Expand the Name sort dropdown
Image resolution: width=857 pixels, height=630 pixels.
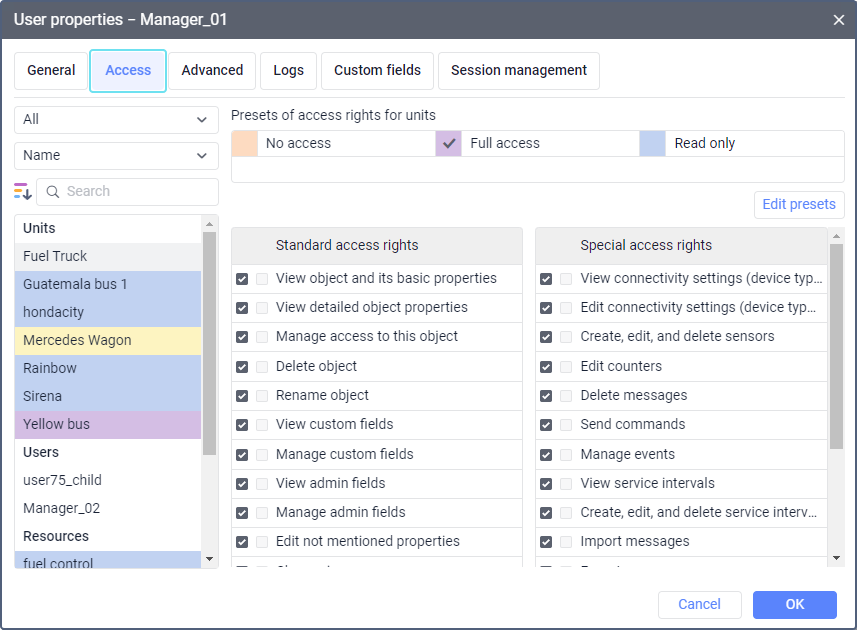116,155
